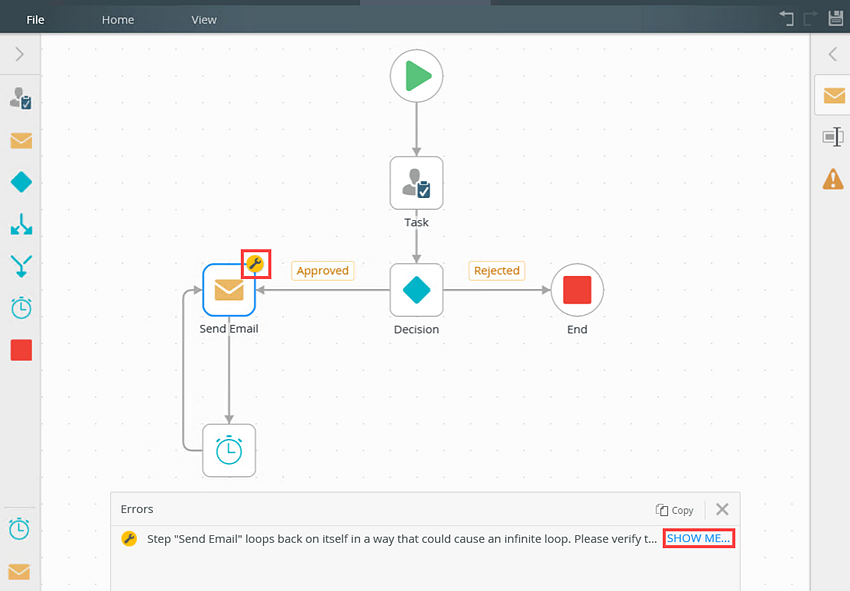The image size is (850, 591).
Task: Open the Home tab
Action: 118,20
